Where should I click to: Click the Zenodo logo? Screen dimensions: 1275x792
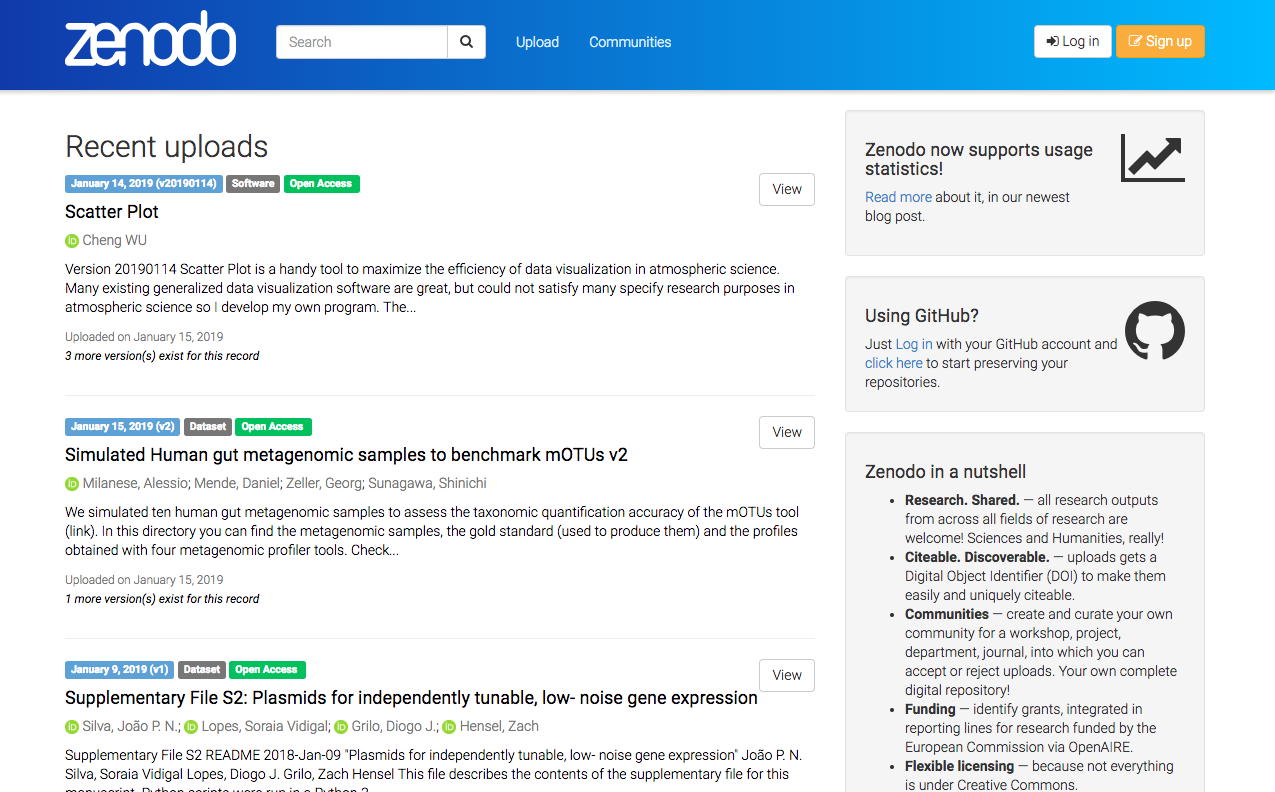click(150, 40)
